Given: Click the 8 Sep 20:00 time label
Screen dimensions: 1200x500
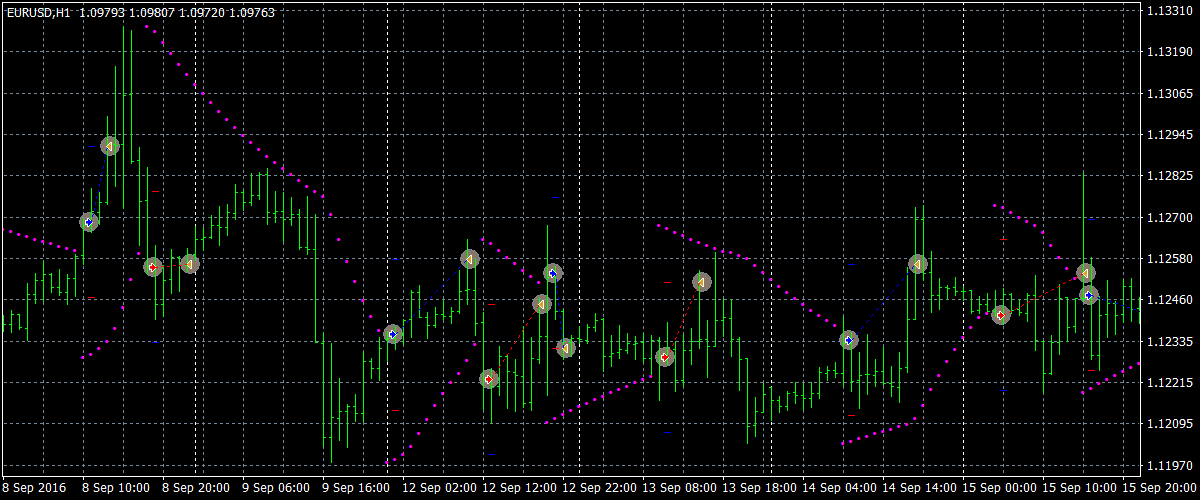Looking at the screenshot, I should click(196, 489).
